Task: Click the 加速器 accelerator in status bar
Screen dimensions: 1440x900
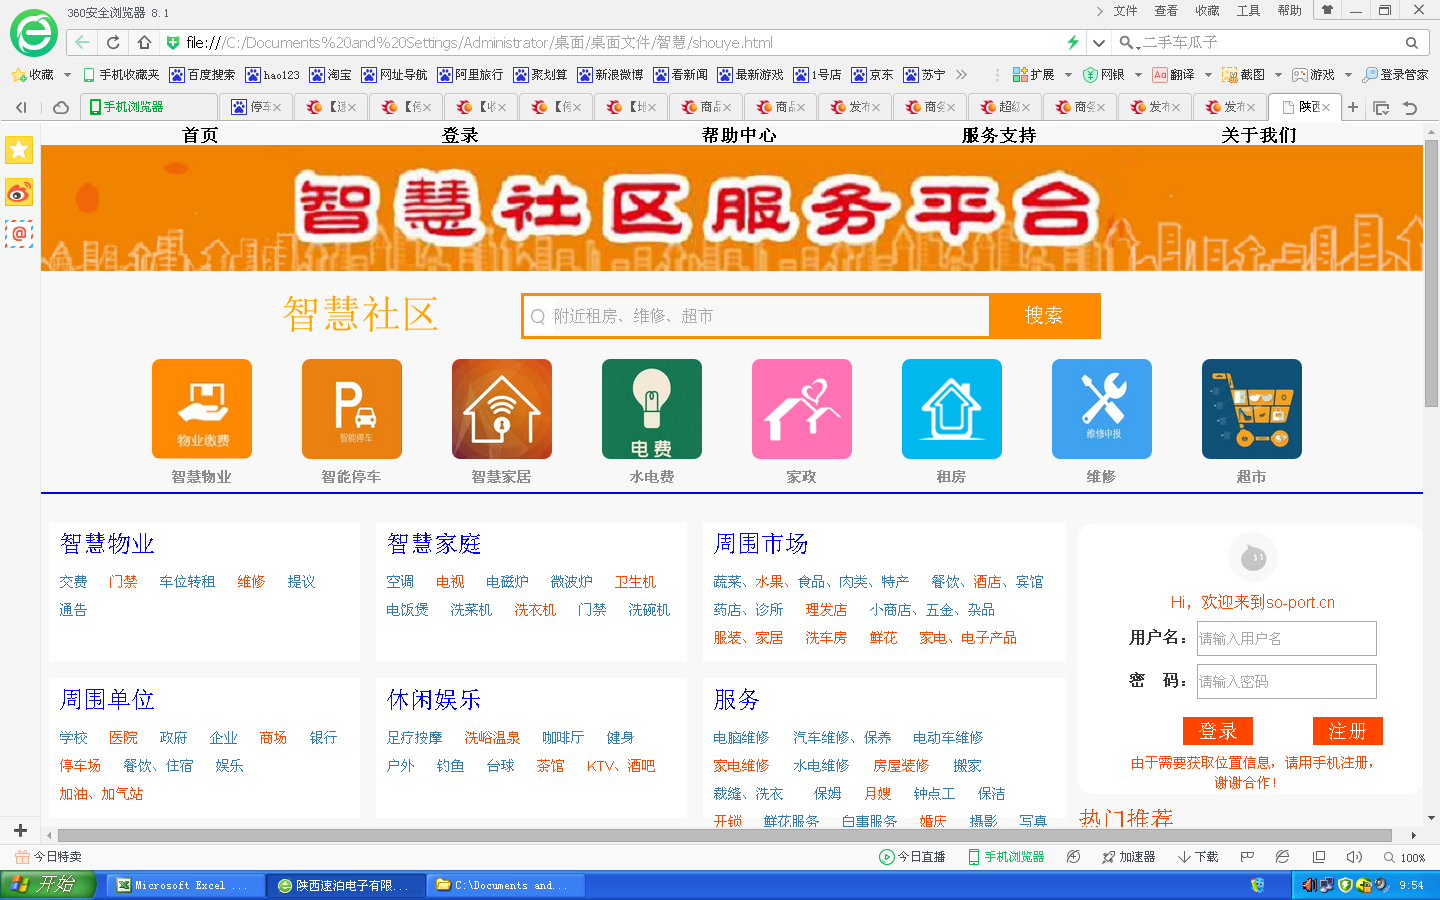Action: (1129, 857)
